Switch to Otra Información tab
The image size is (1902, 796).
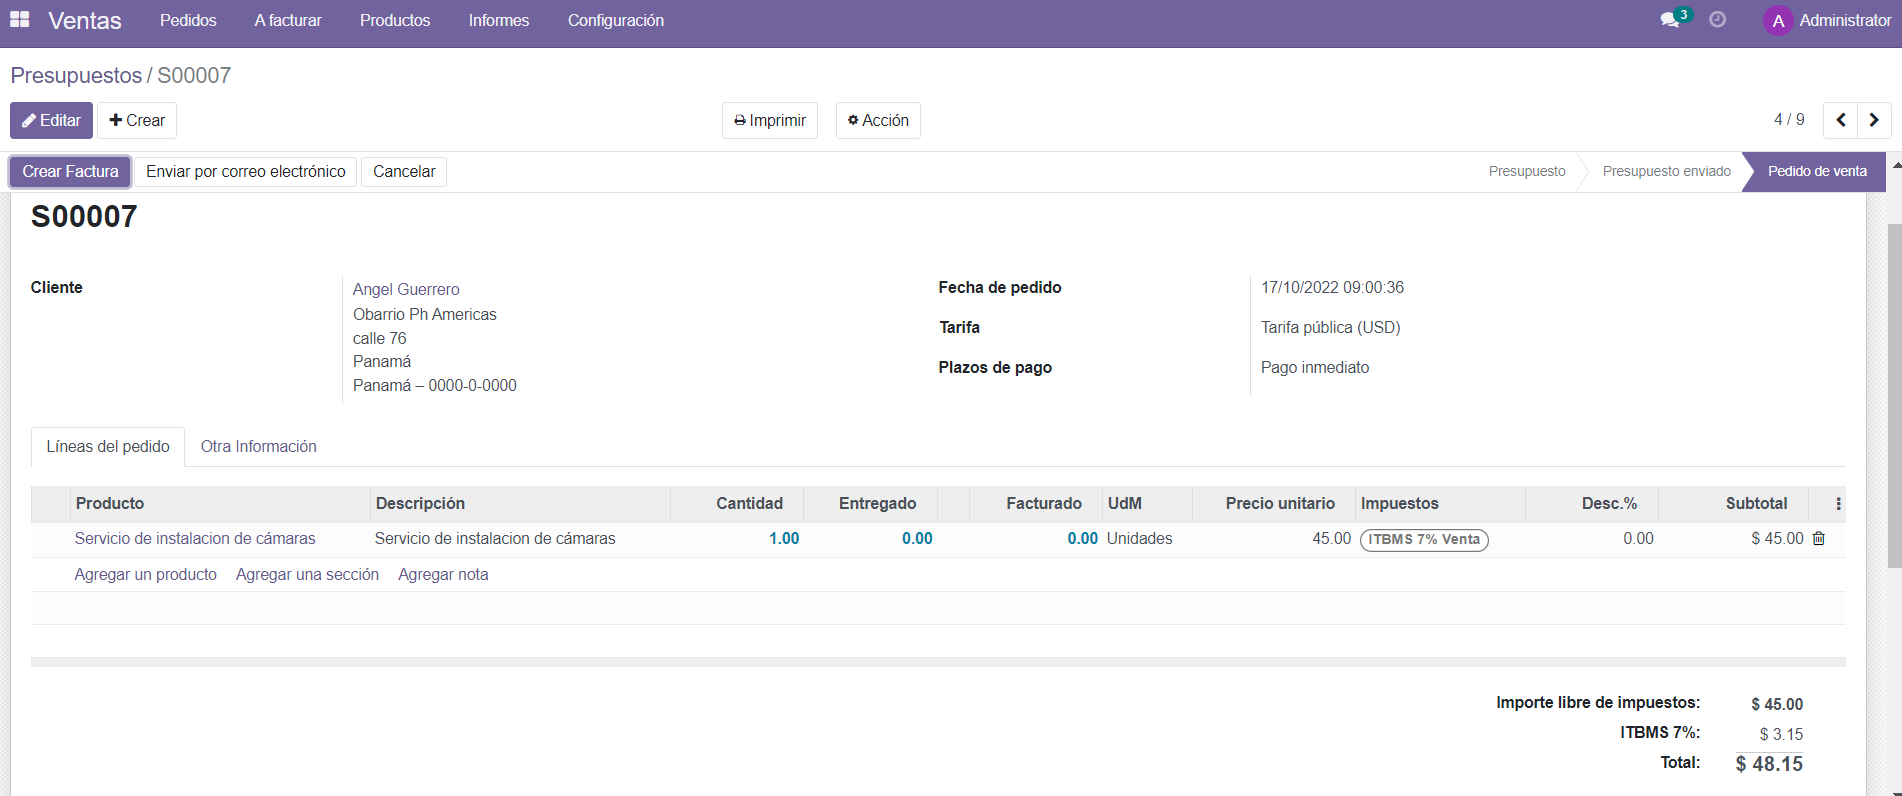(258, 447)
